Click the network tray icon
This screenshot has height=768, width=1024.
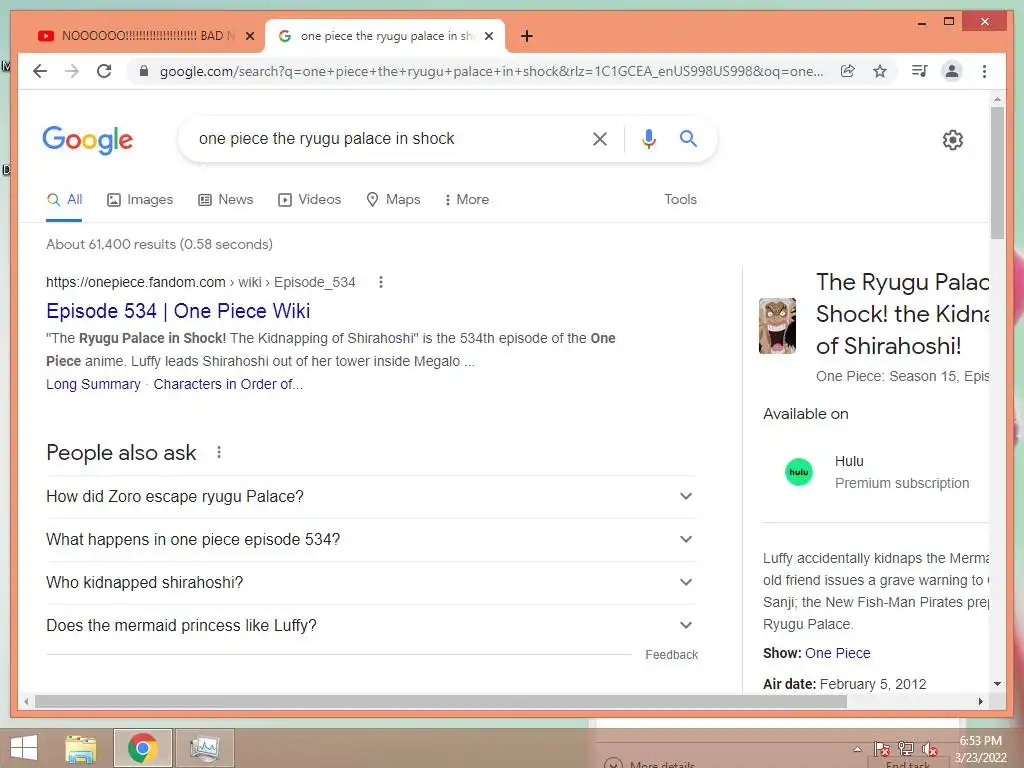pos(906,749)
